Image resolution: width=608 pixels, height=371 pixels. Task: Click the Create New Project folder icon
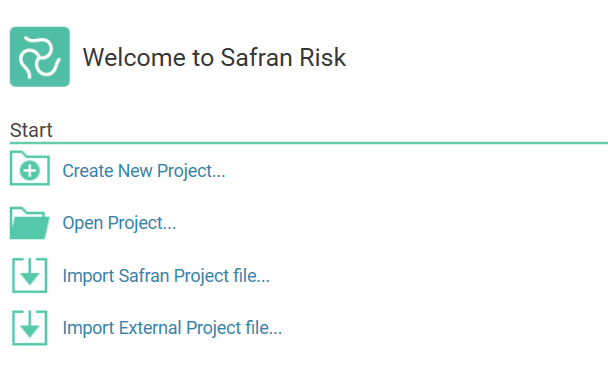(30, 168)
